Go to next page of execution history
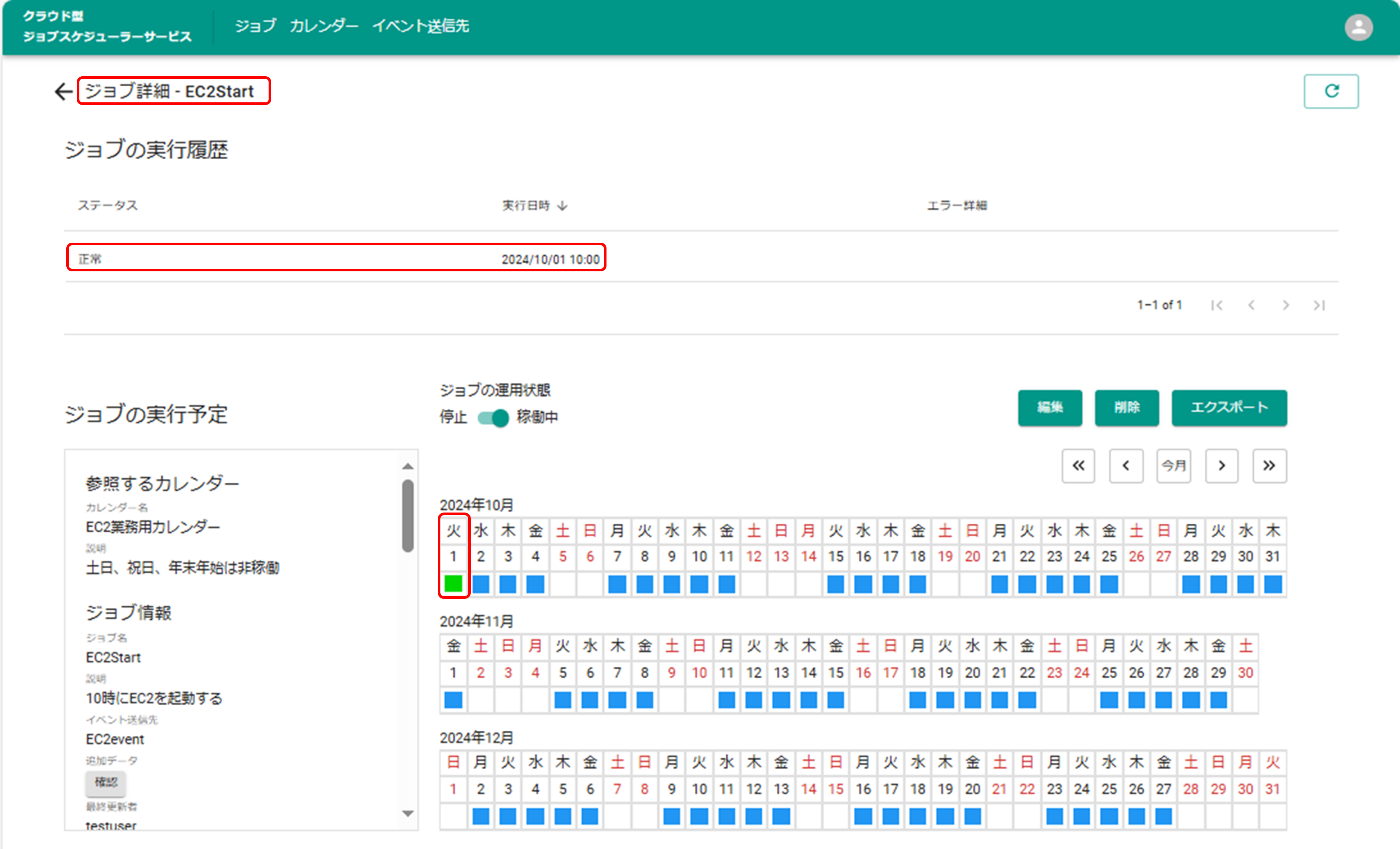 click(1285, 305)
